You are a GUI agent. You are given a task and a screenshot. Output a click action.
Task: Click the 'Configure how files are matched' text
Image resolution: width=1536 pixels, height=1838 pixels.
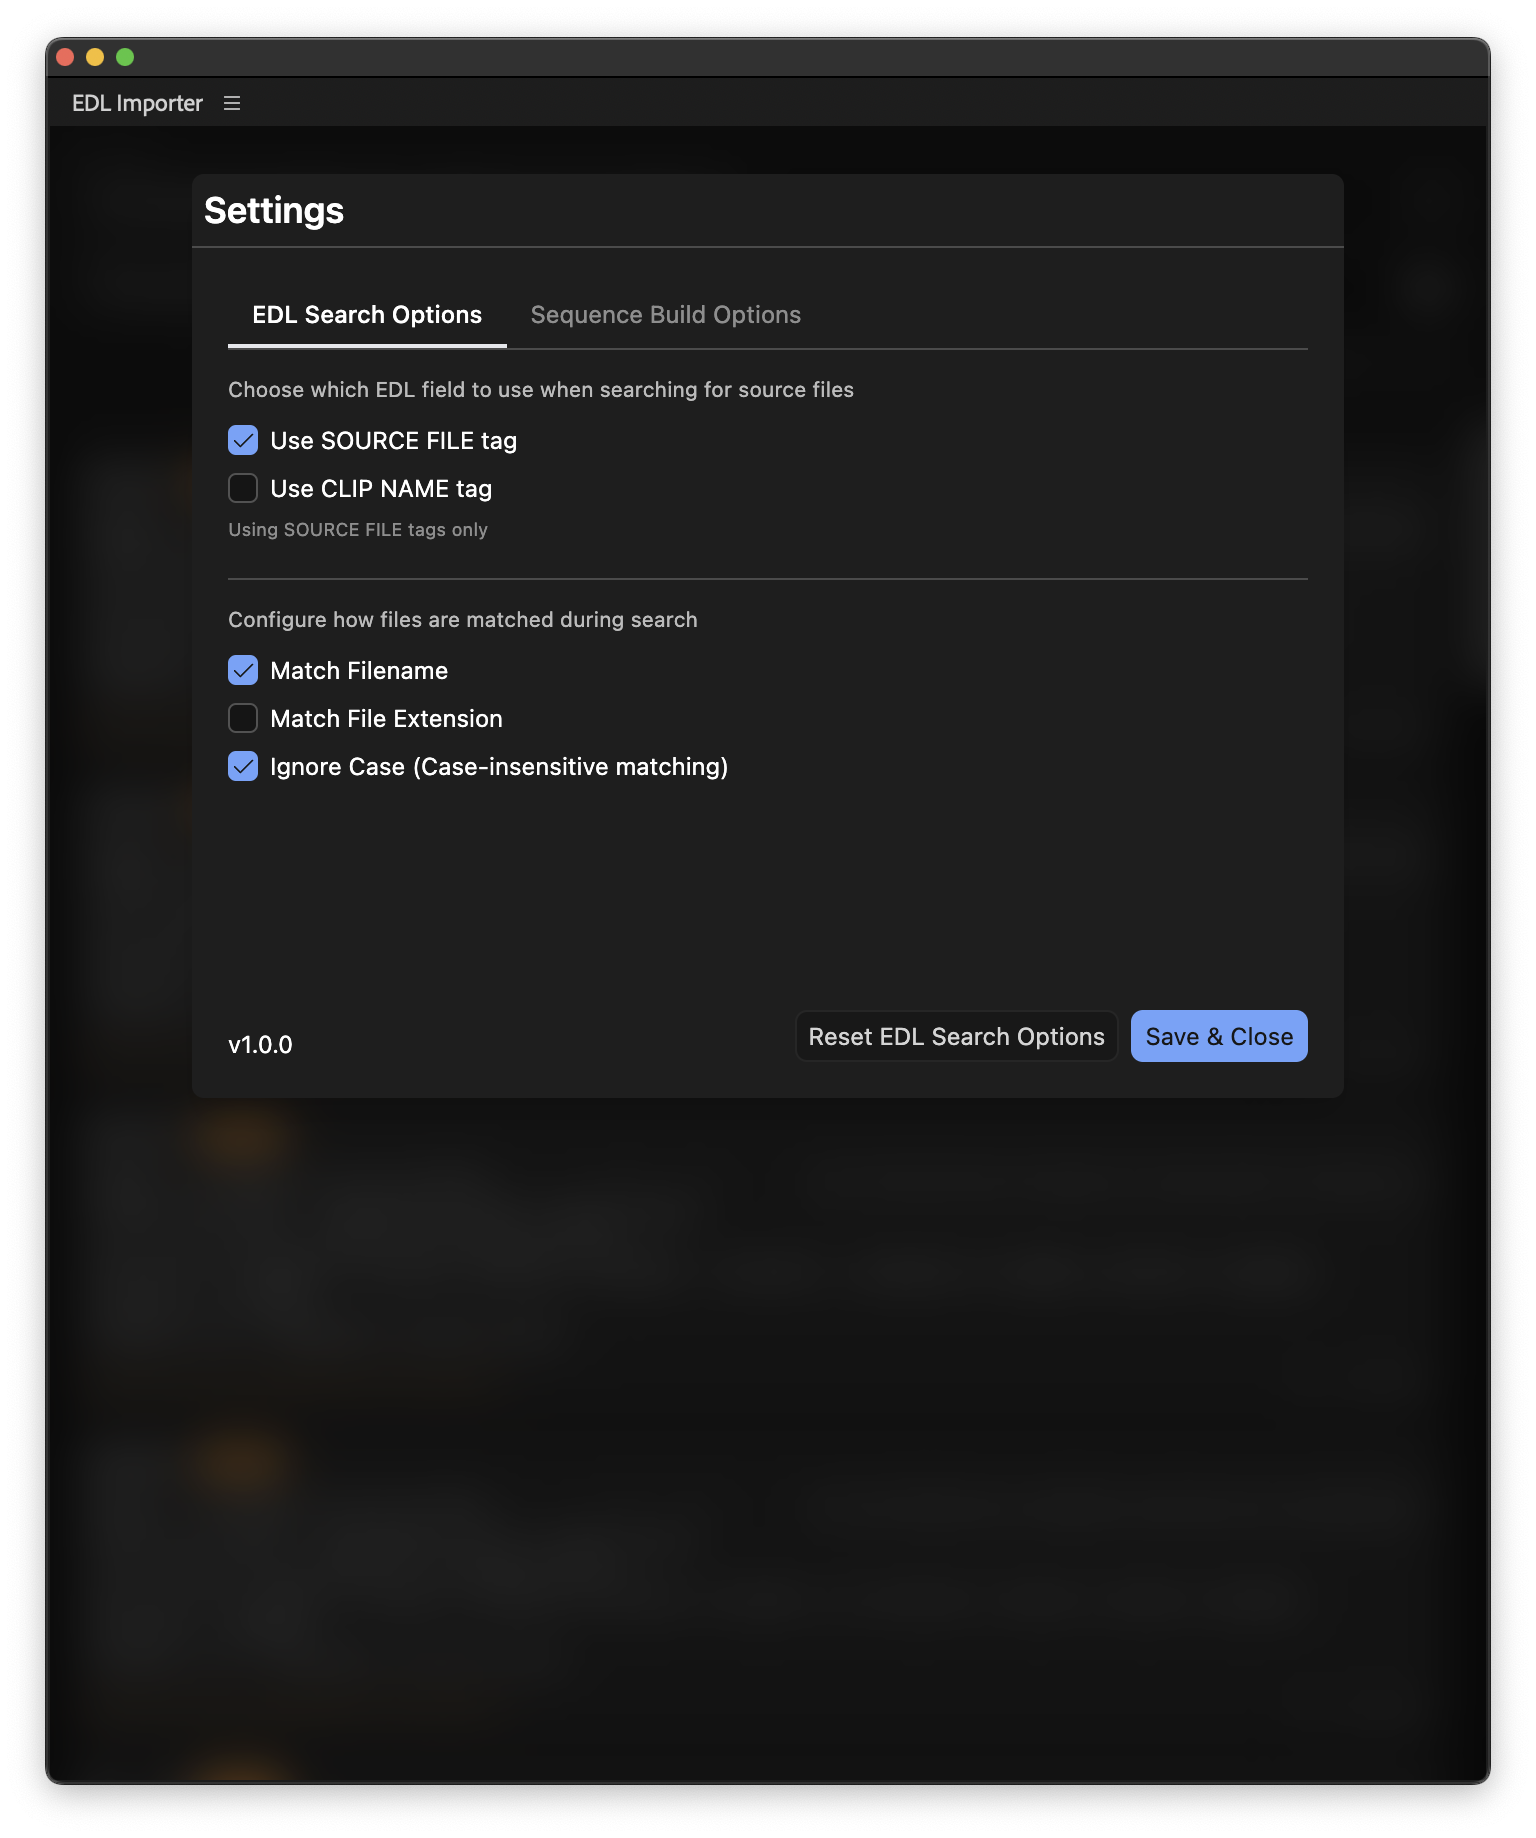[463, 620]
